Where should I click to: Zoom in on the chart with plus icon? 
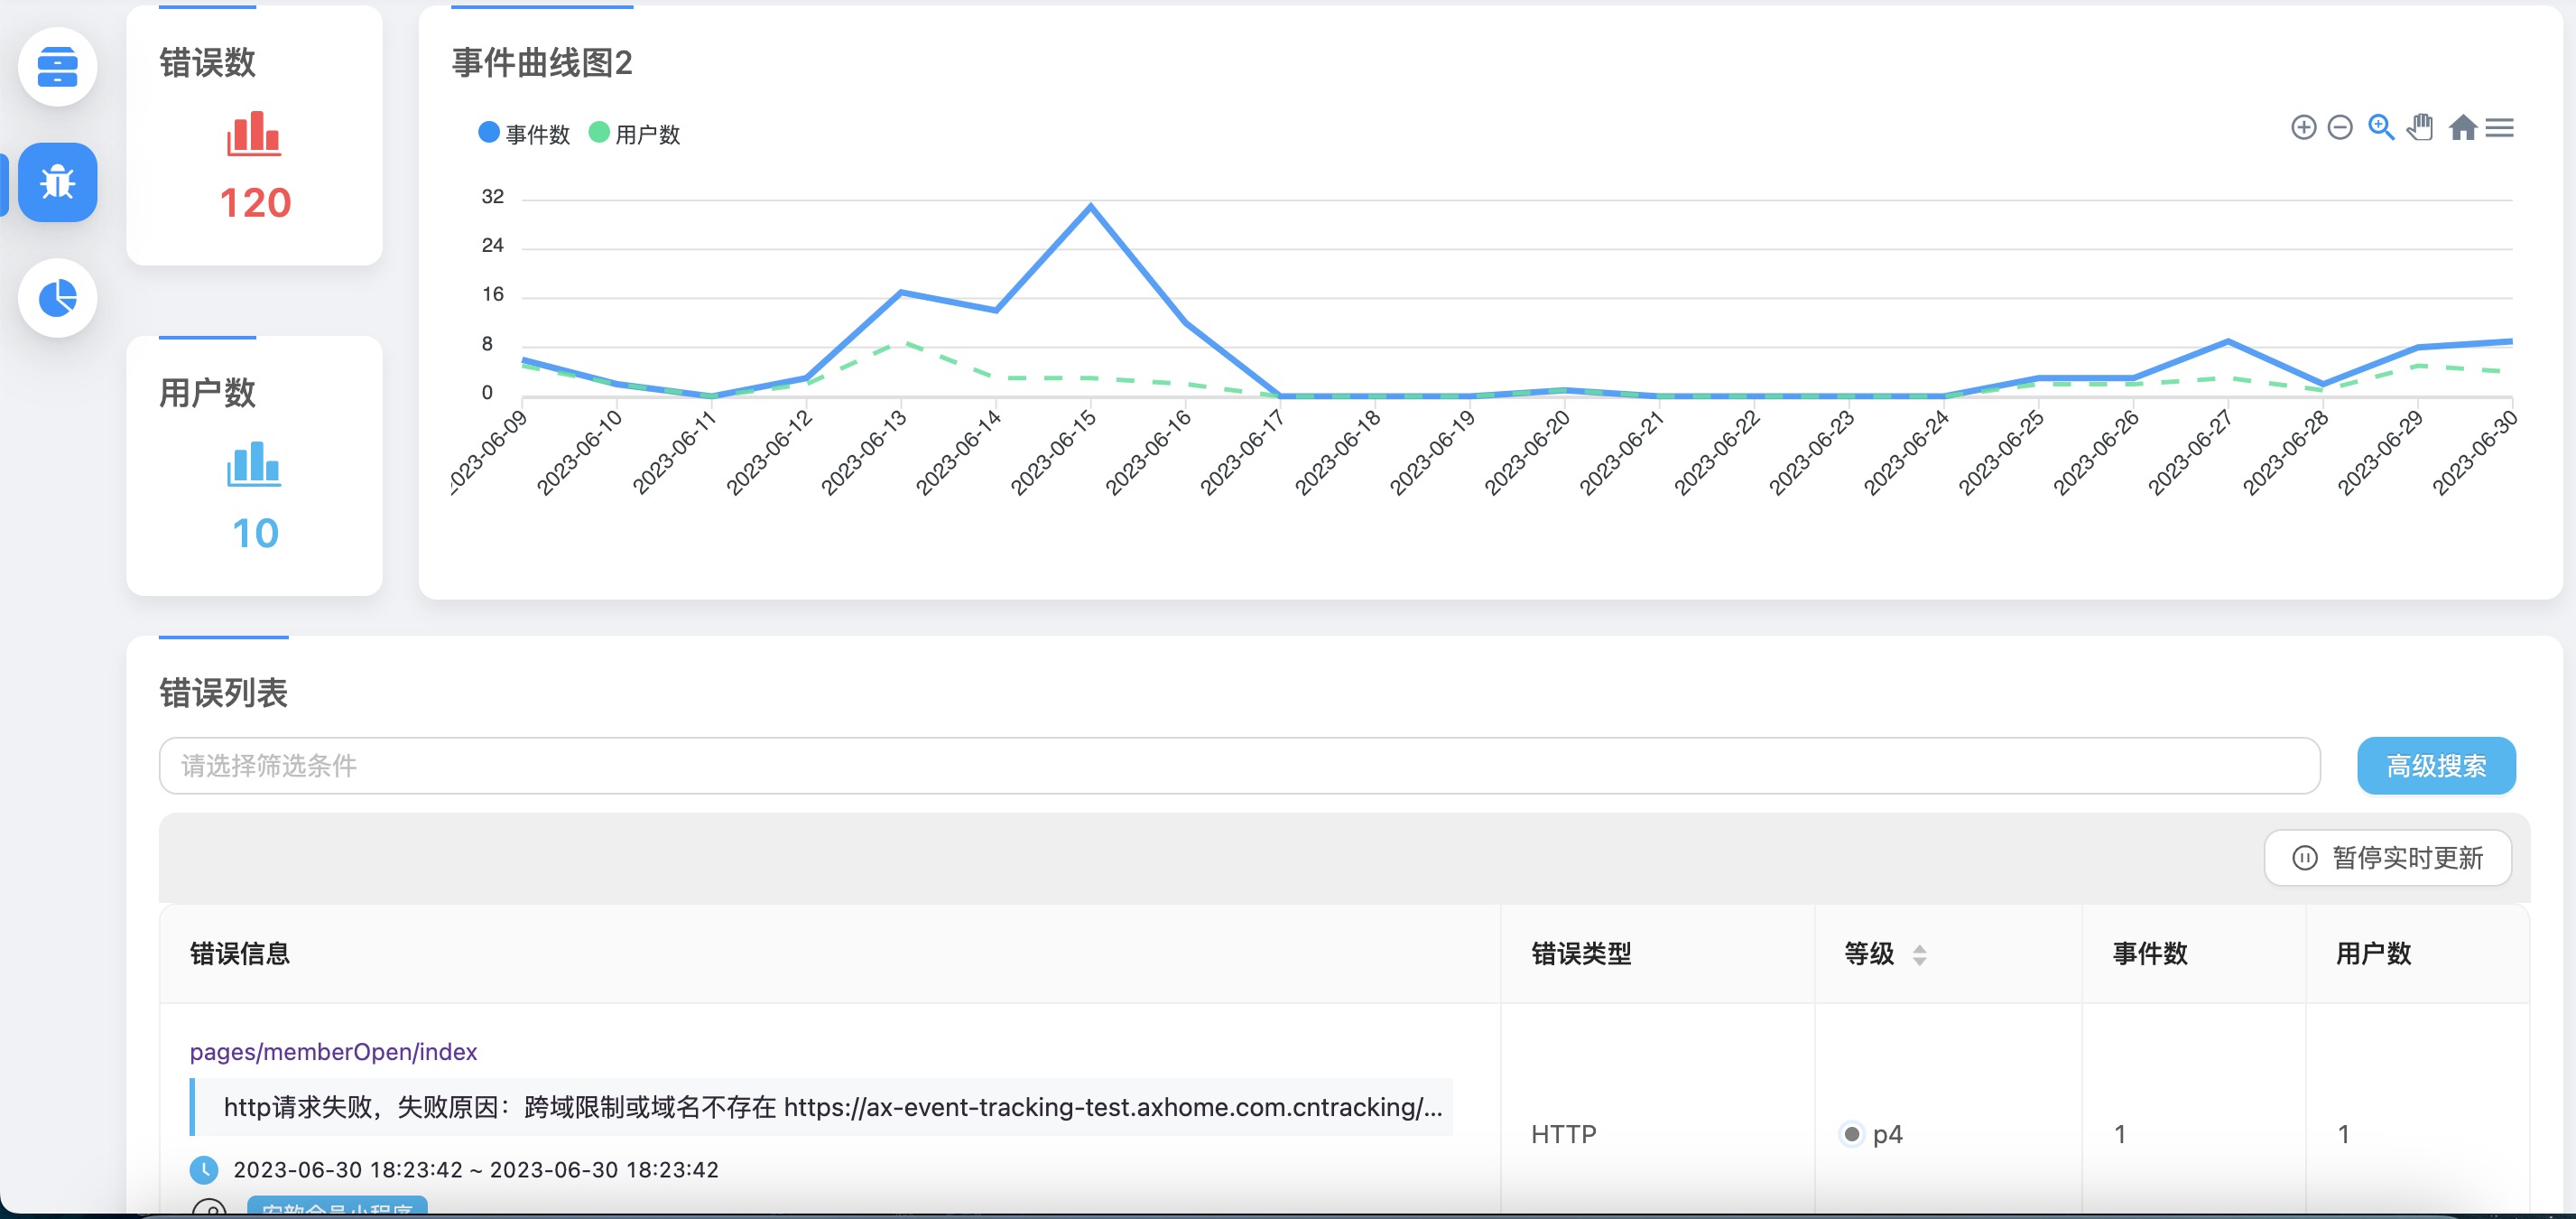point(2303,127)
